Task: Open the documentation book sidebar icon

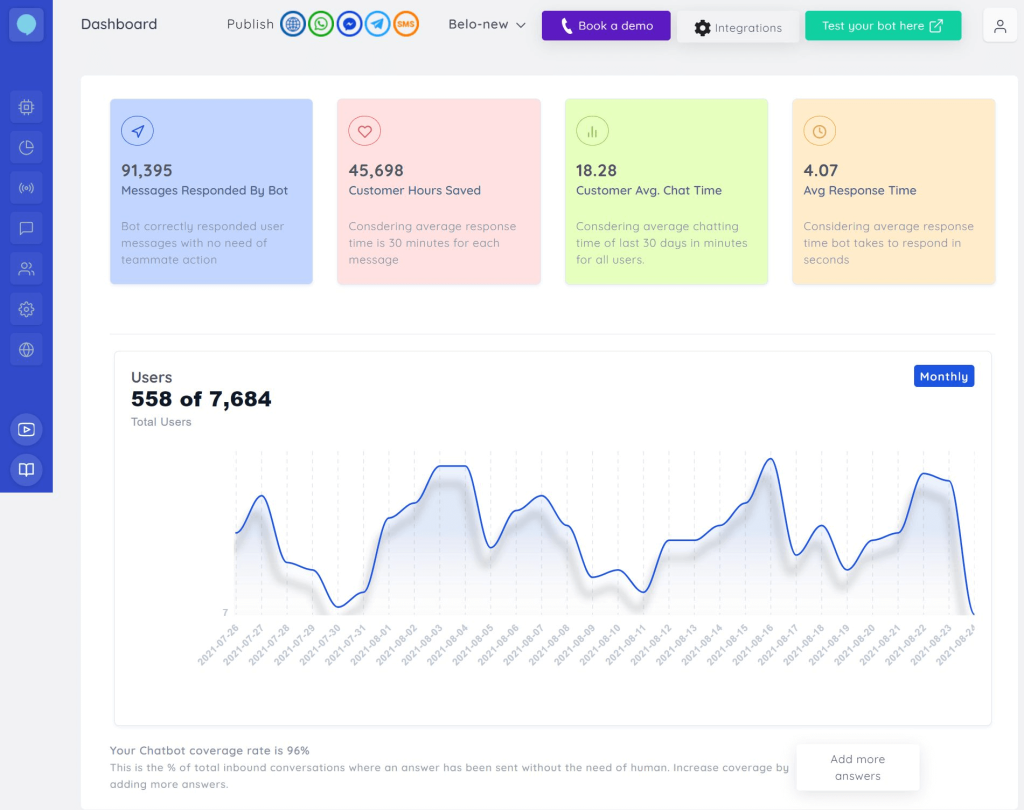Action: (x=26, y=469)
